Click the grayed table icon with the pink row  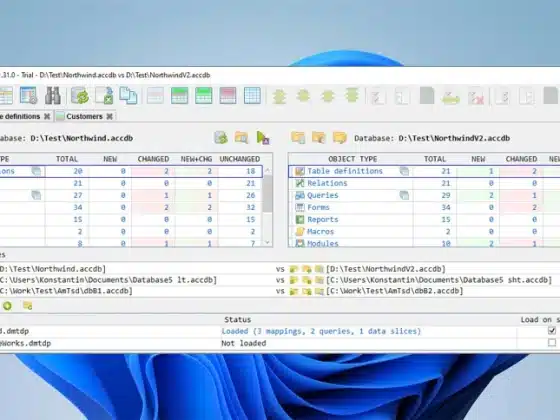[x=155, y=95]
